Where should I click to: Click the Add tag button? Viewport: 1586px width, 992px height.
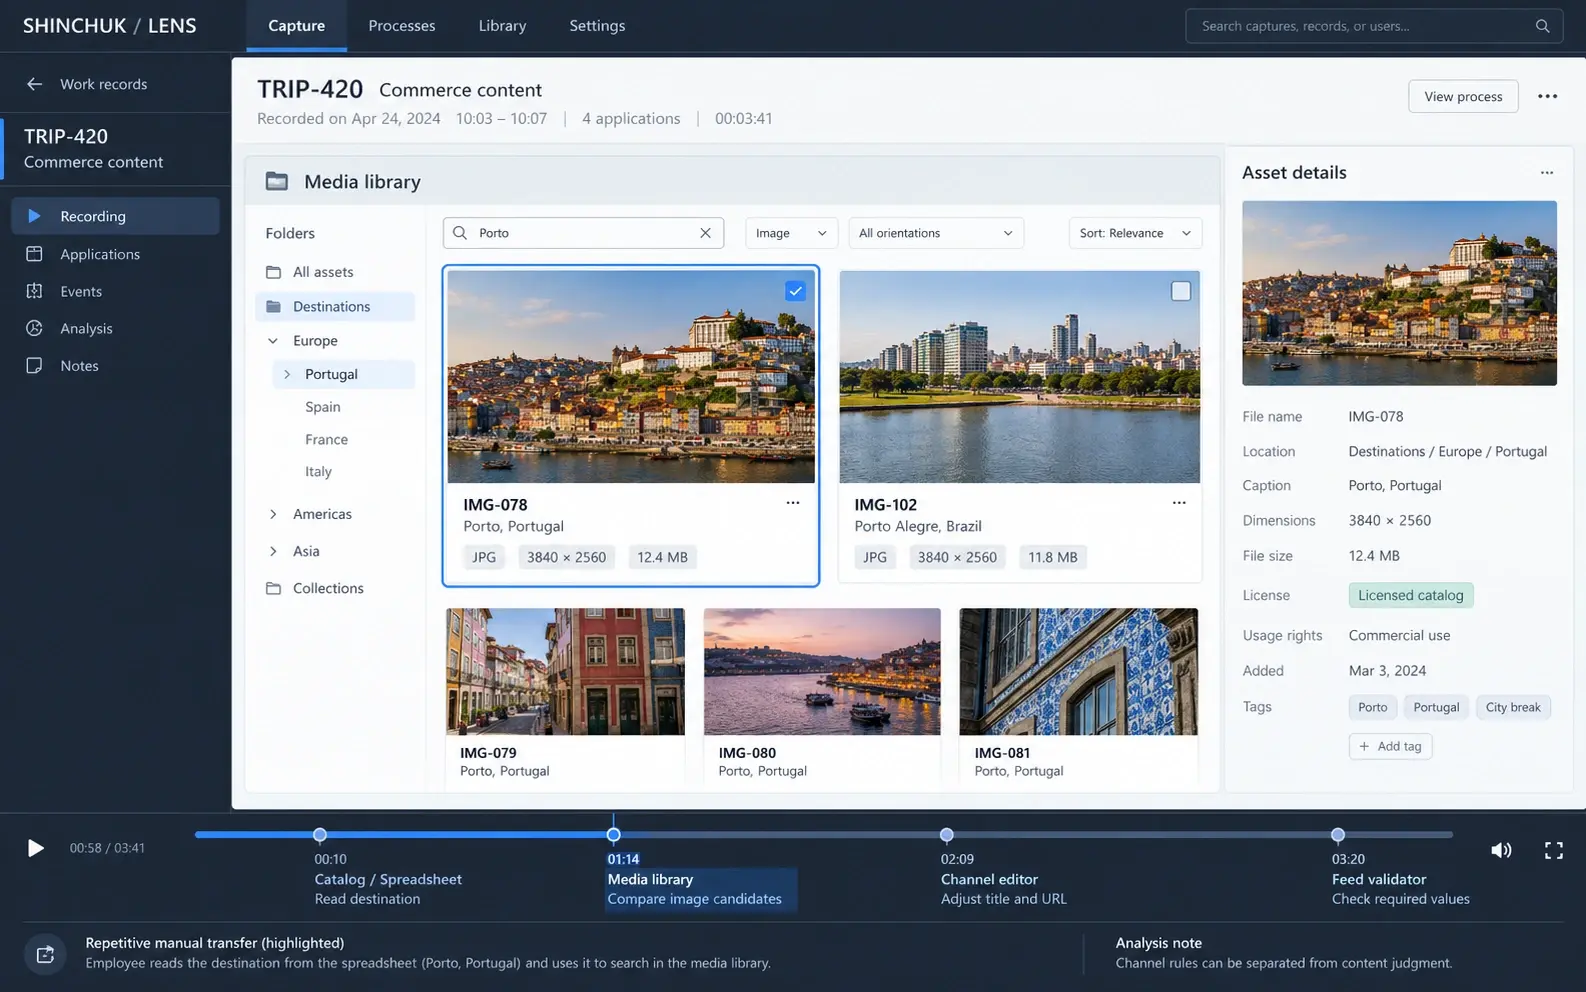(x=1390, y=746)
